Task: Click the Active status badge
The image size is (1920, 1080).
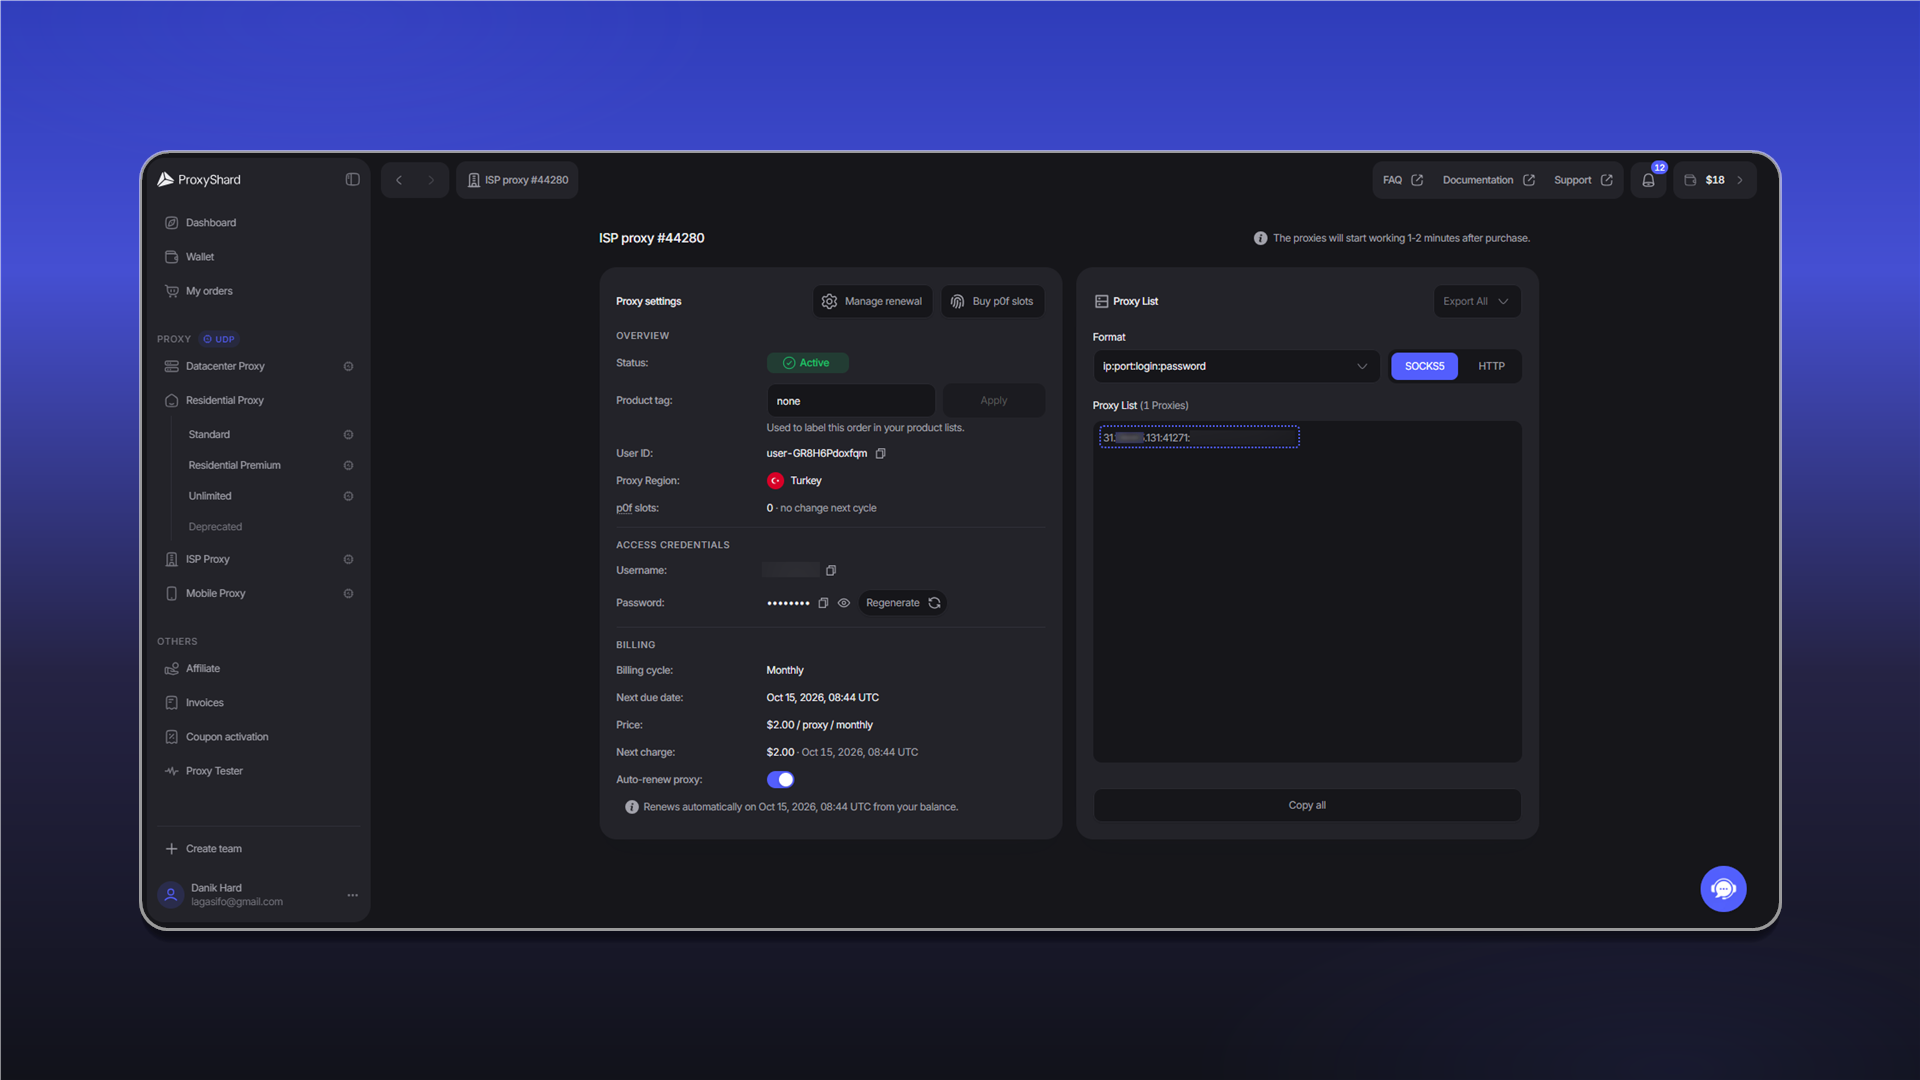Action: 807,363
